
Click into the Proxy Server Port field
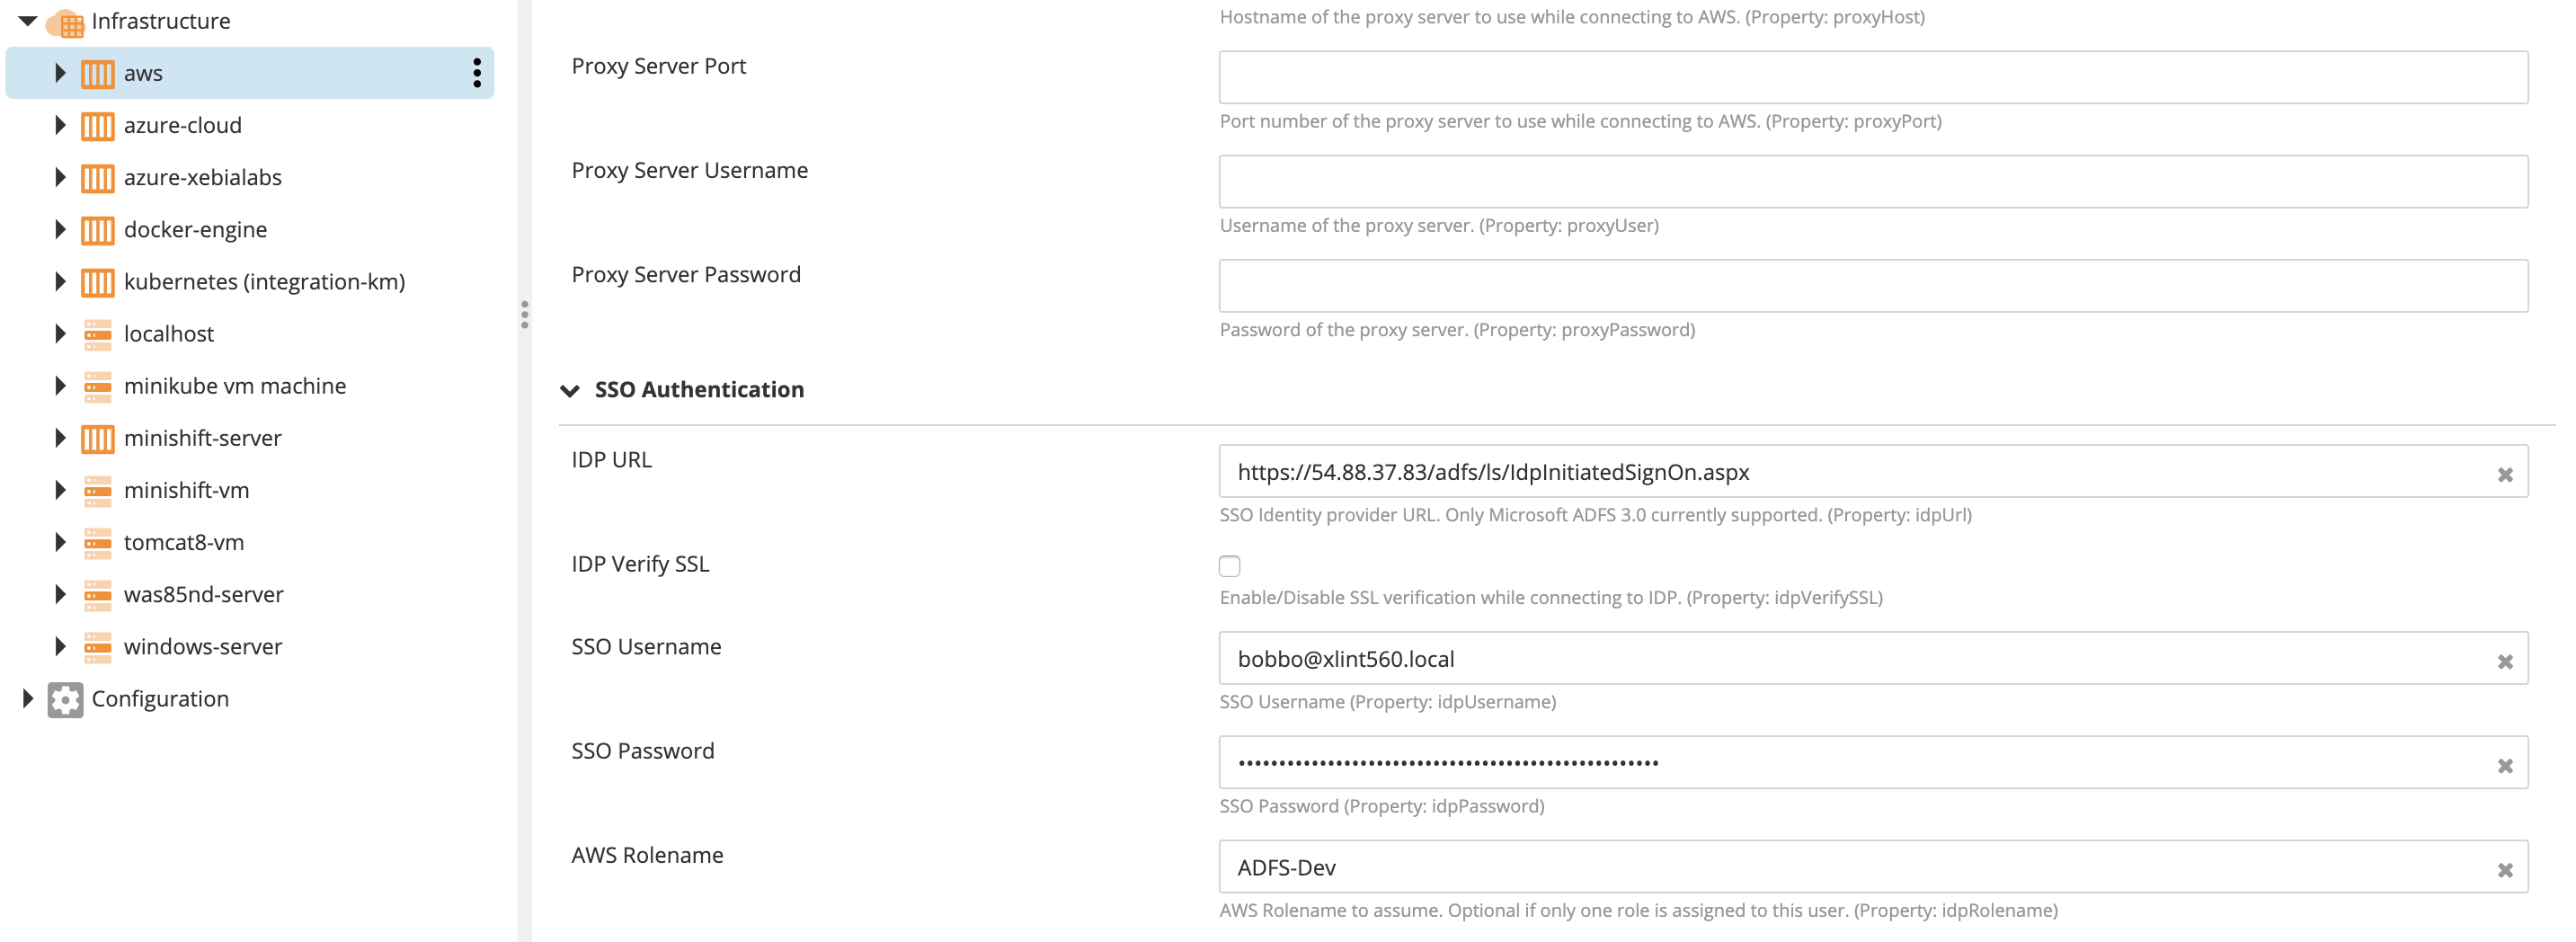click(1873, 78)
